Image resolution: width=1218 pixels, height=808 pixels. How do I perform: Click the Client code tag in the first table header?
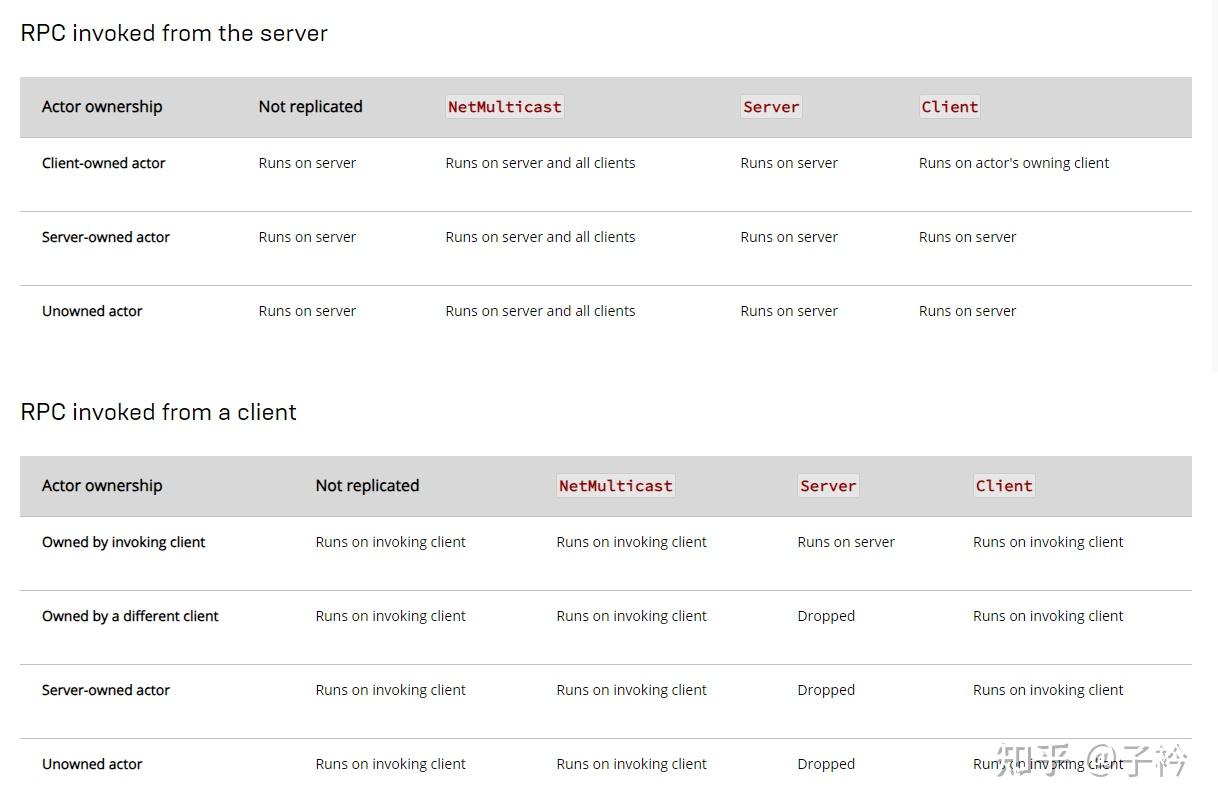click(950, 107)
